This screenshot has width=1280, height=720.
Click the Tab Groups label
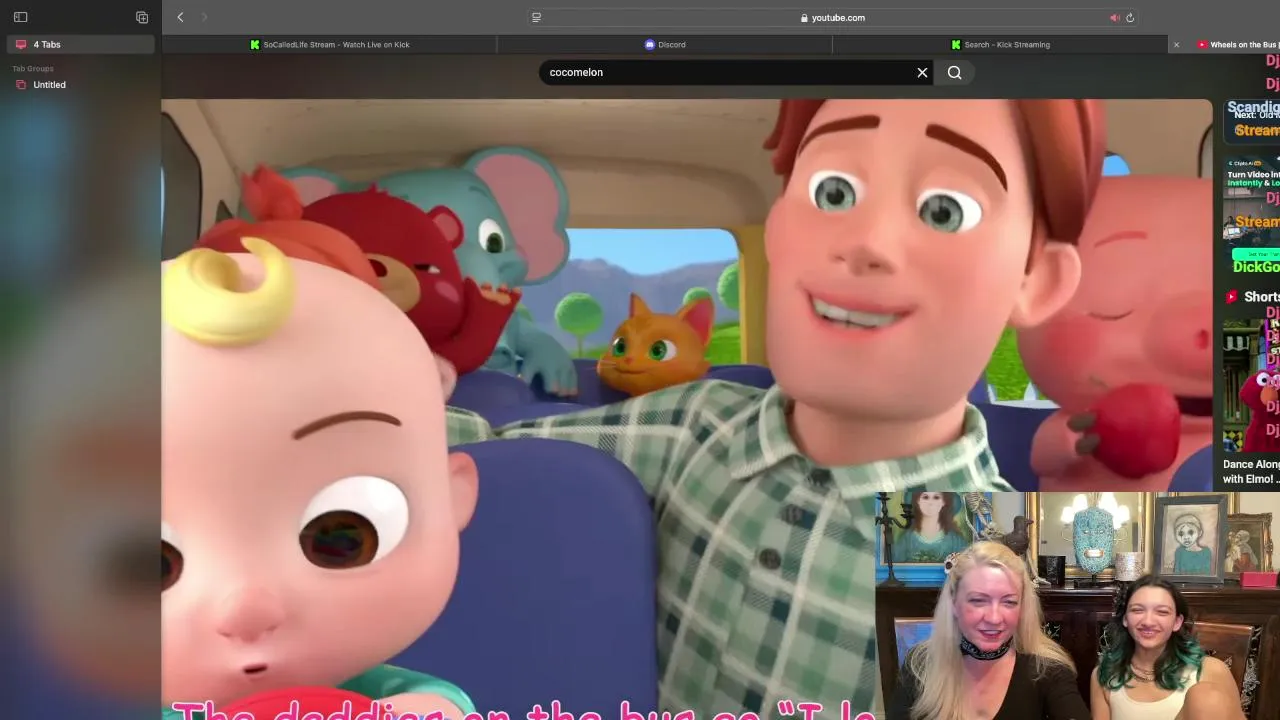tap(33, 68)
